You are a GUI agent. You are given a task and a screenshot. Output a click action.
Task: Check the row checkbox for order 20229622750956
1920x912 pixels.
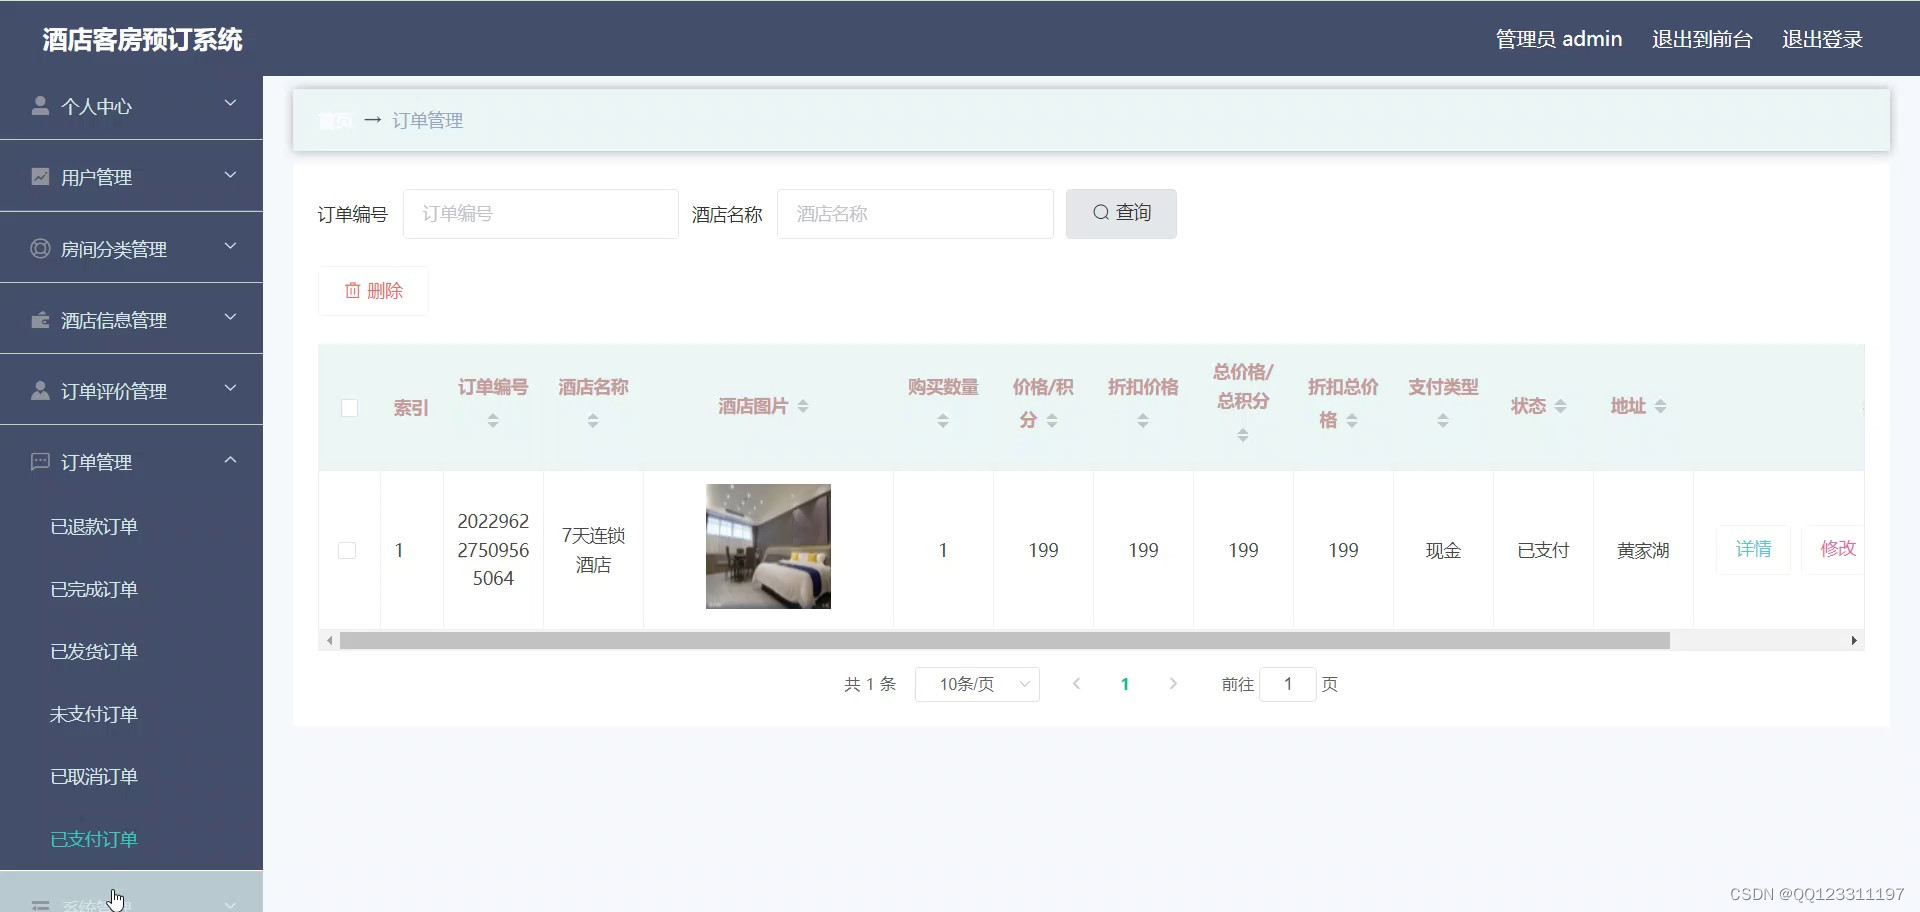click(347, 550)
